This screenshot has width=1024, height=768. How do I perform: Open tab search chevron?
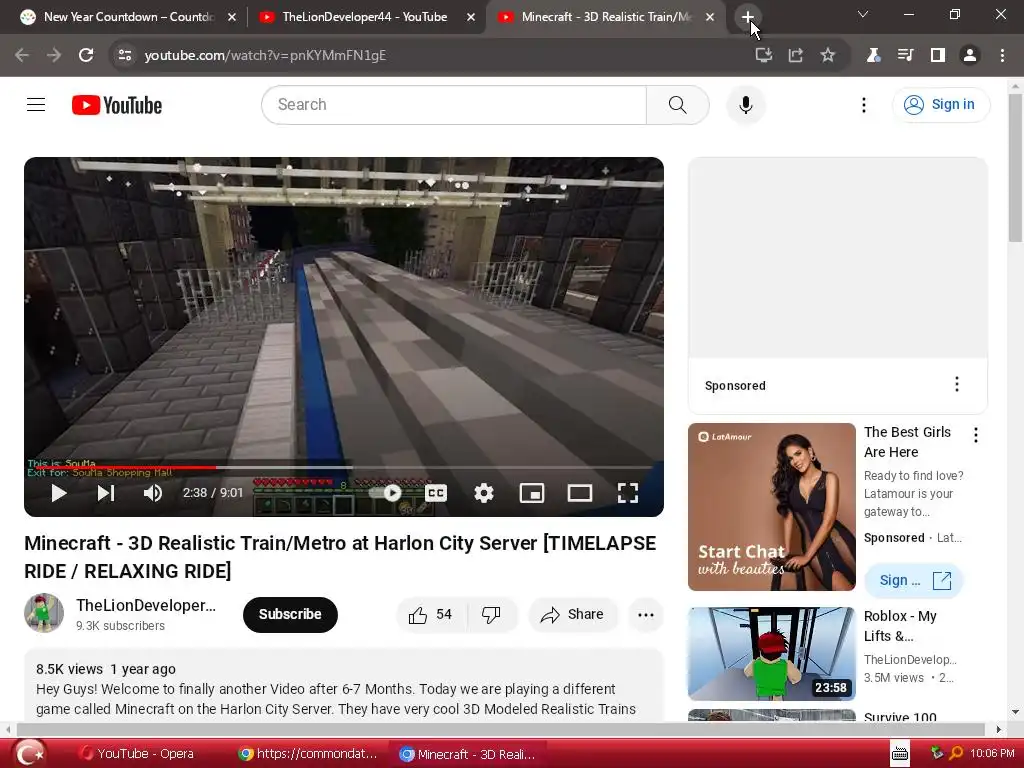[863, 14]
